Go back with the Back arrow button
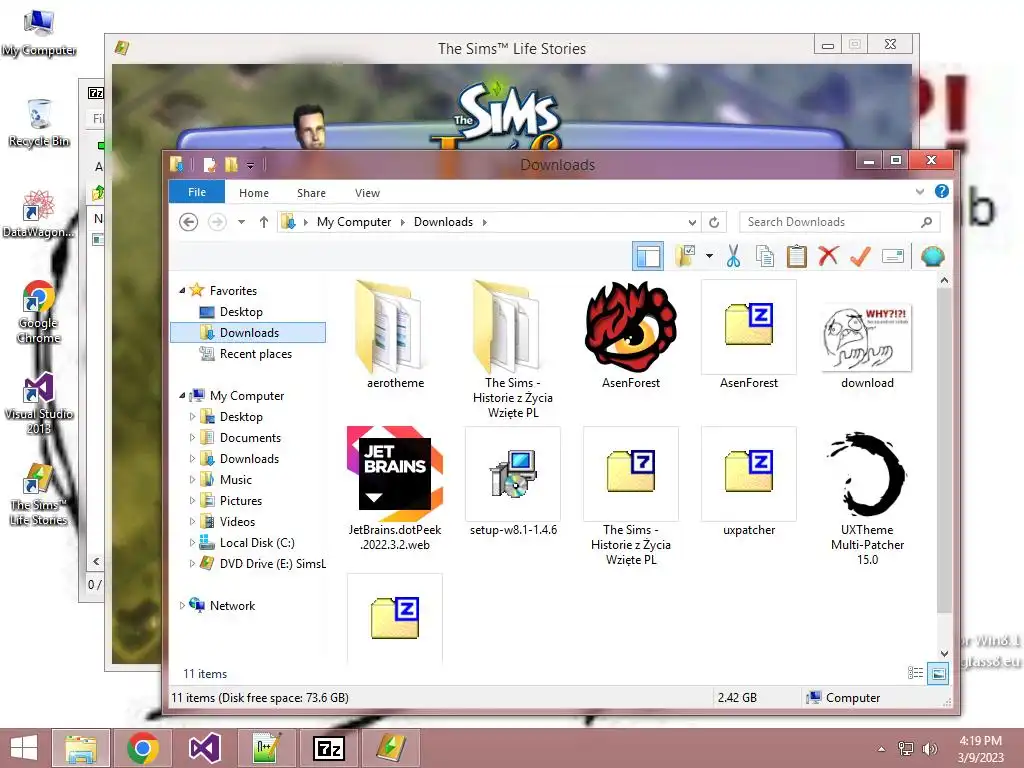 coord(189,222)
